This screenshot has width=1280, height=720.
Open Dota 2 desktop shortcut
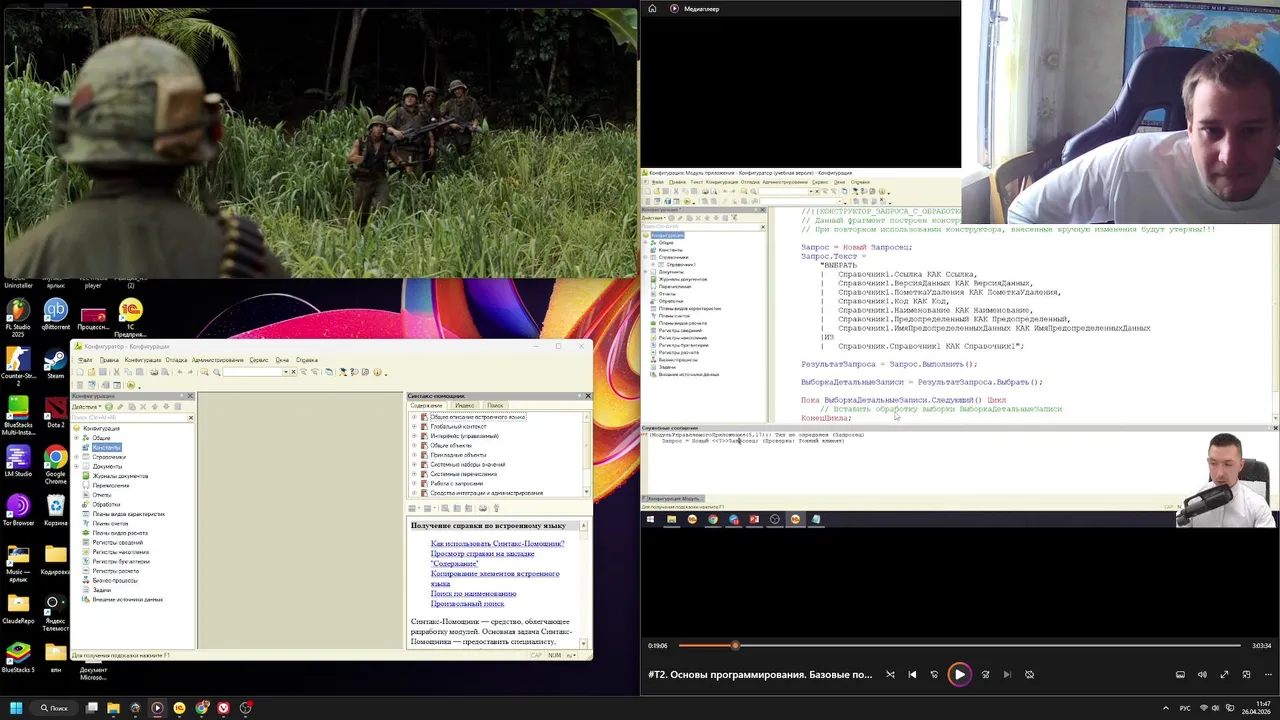pyautogui.click(x=56, y=412)
